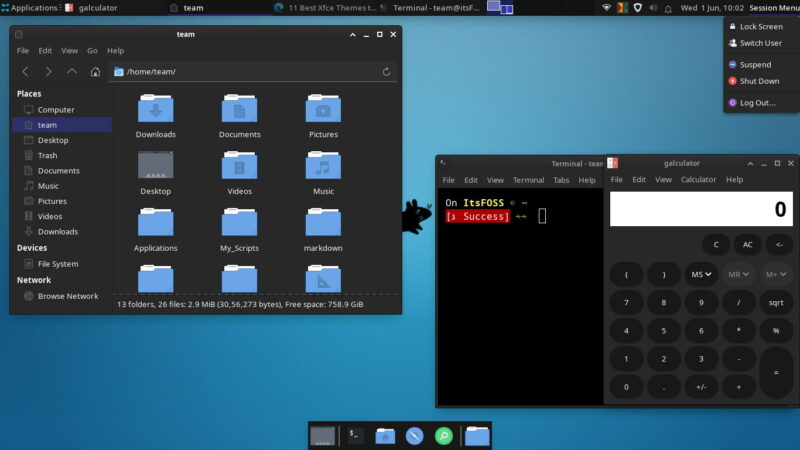Click the Terminal prompt area after Success
Viewport: 800px width, 450px height.
[x=542, y=216]
